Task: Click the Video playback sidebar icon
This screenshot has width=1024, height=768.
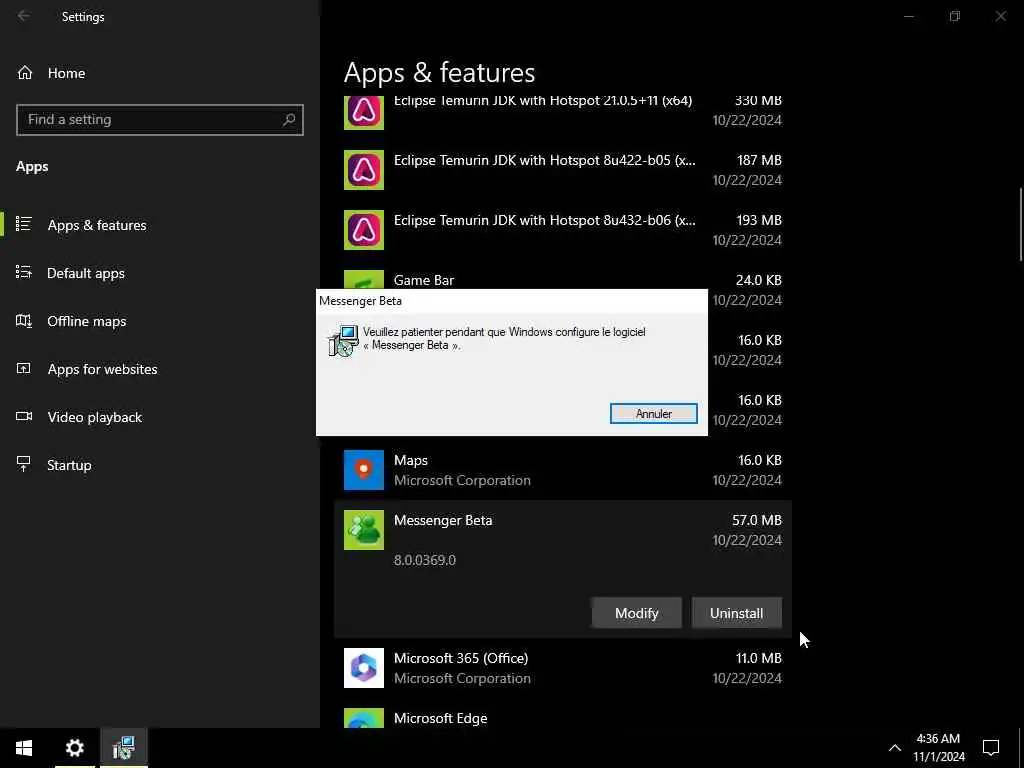Action: coord(24,417)
